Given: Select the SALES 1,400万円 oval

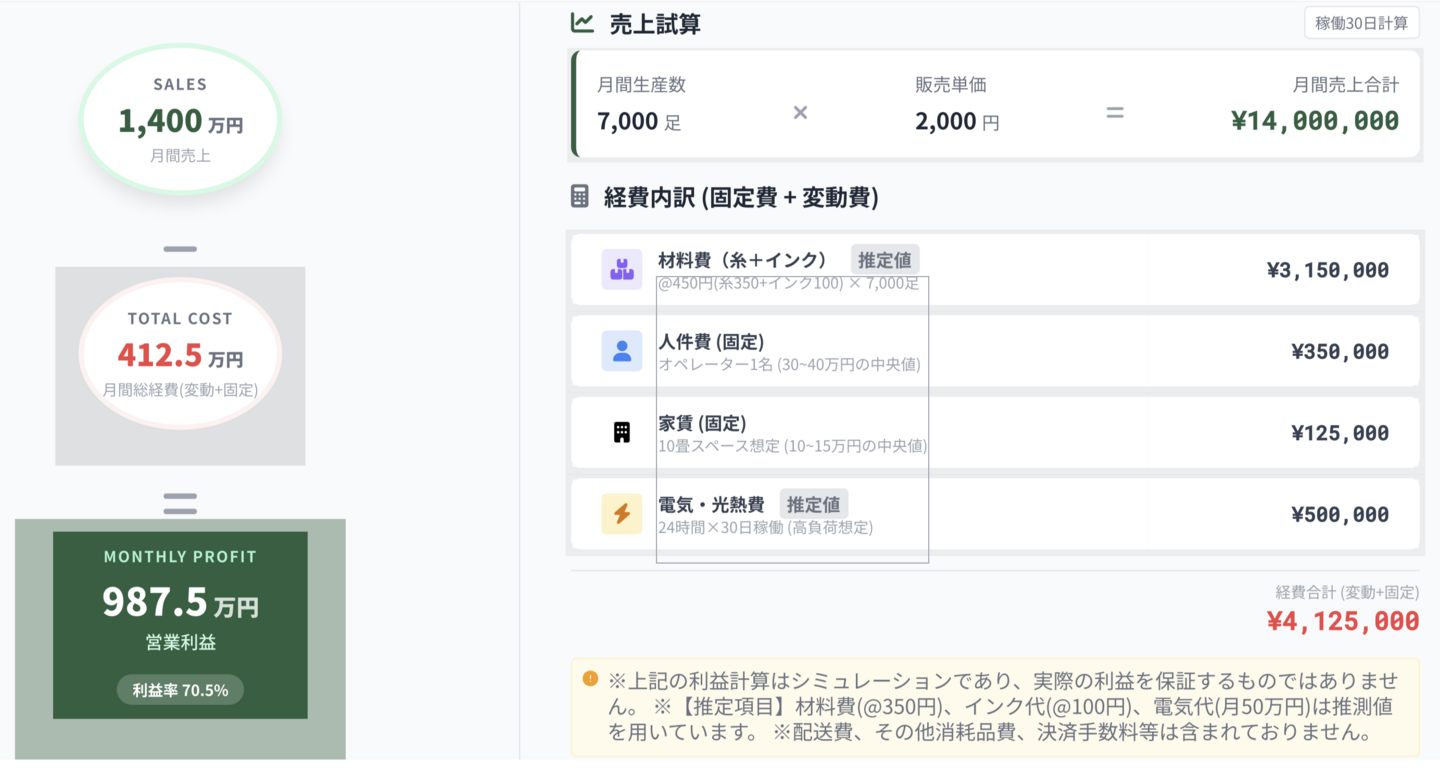Looking at the screenshot, I should (x=180, y=119).
